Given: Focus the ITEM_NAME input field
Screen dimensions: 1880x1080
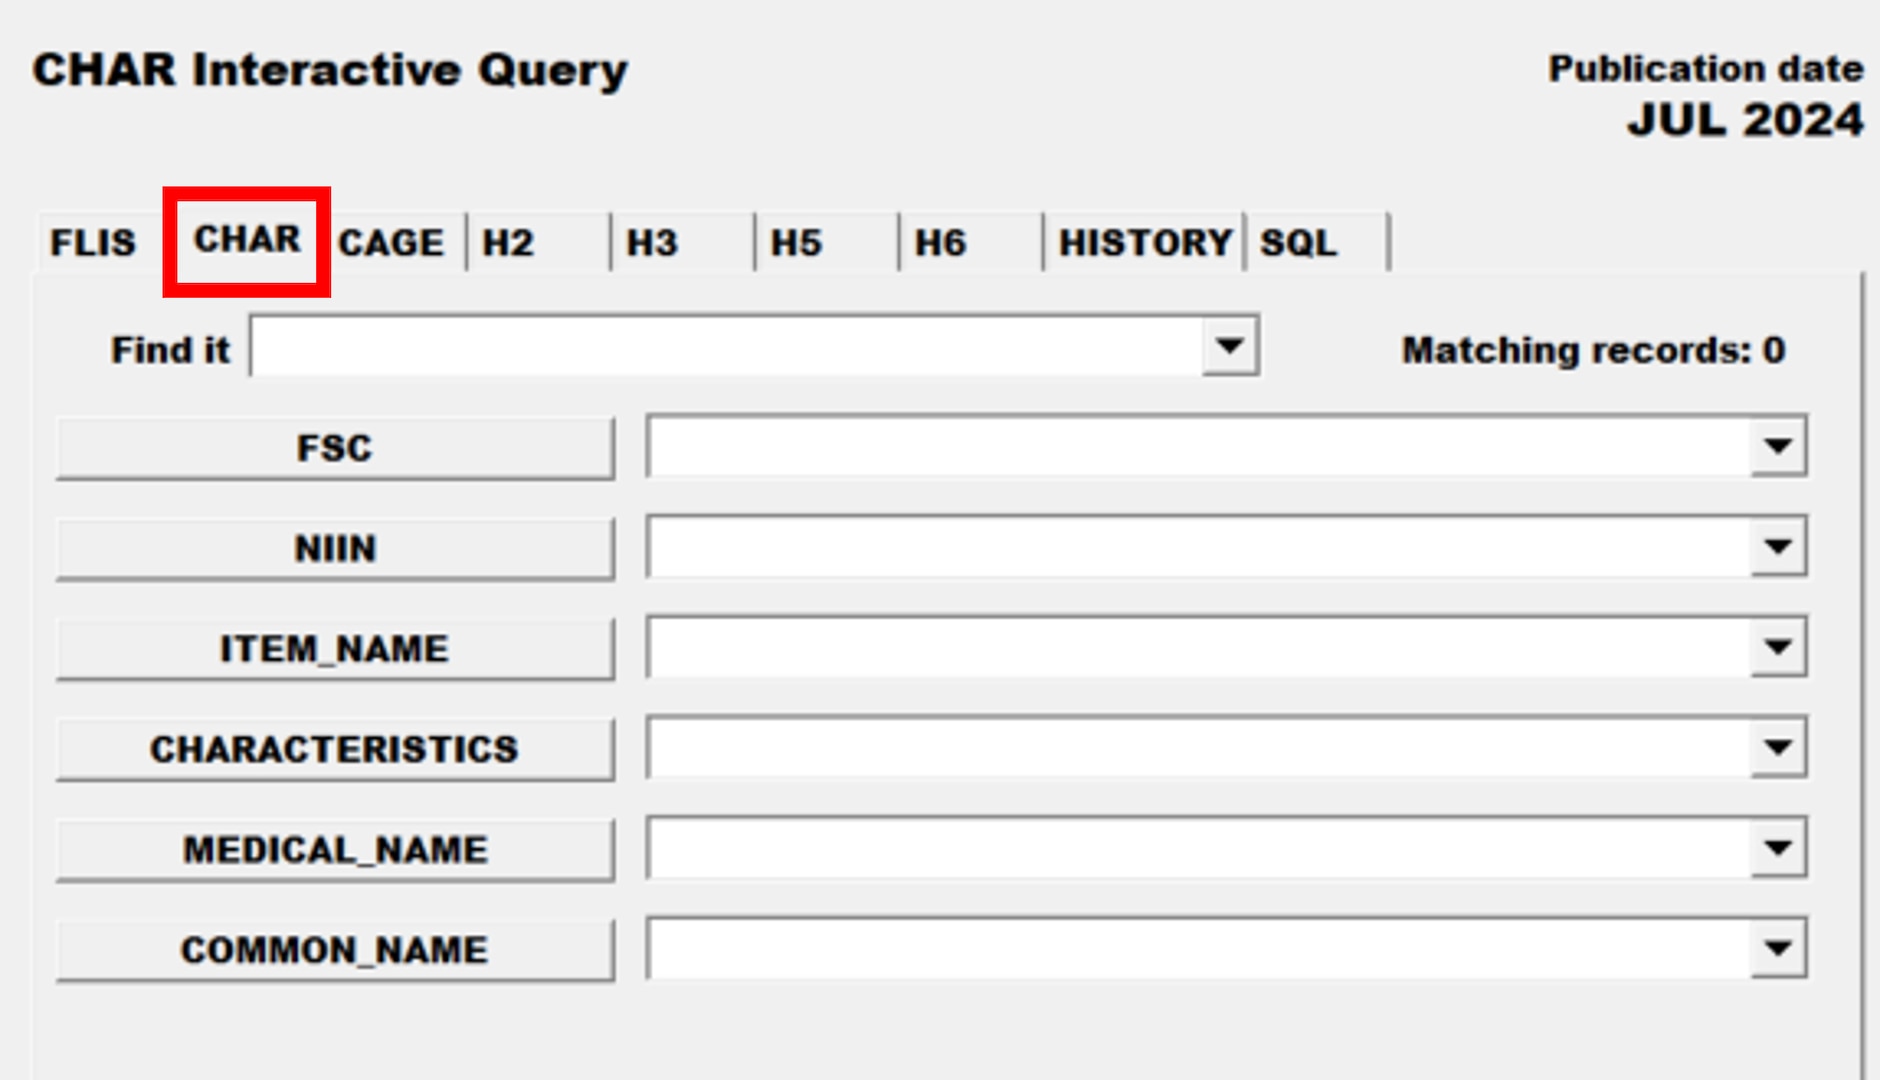Looking at the screenshot, I should point(1200,647).
